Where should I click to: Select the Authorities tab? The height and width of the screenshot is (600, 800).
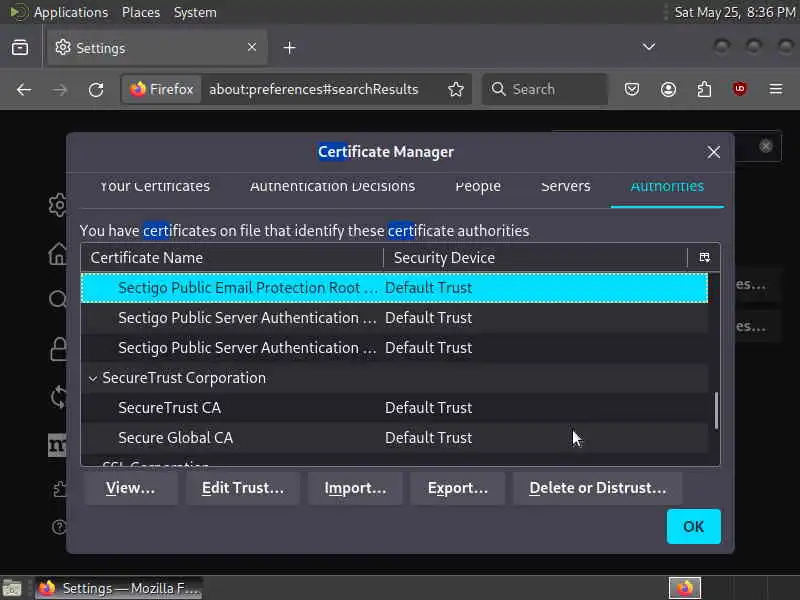coord(667,187)
